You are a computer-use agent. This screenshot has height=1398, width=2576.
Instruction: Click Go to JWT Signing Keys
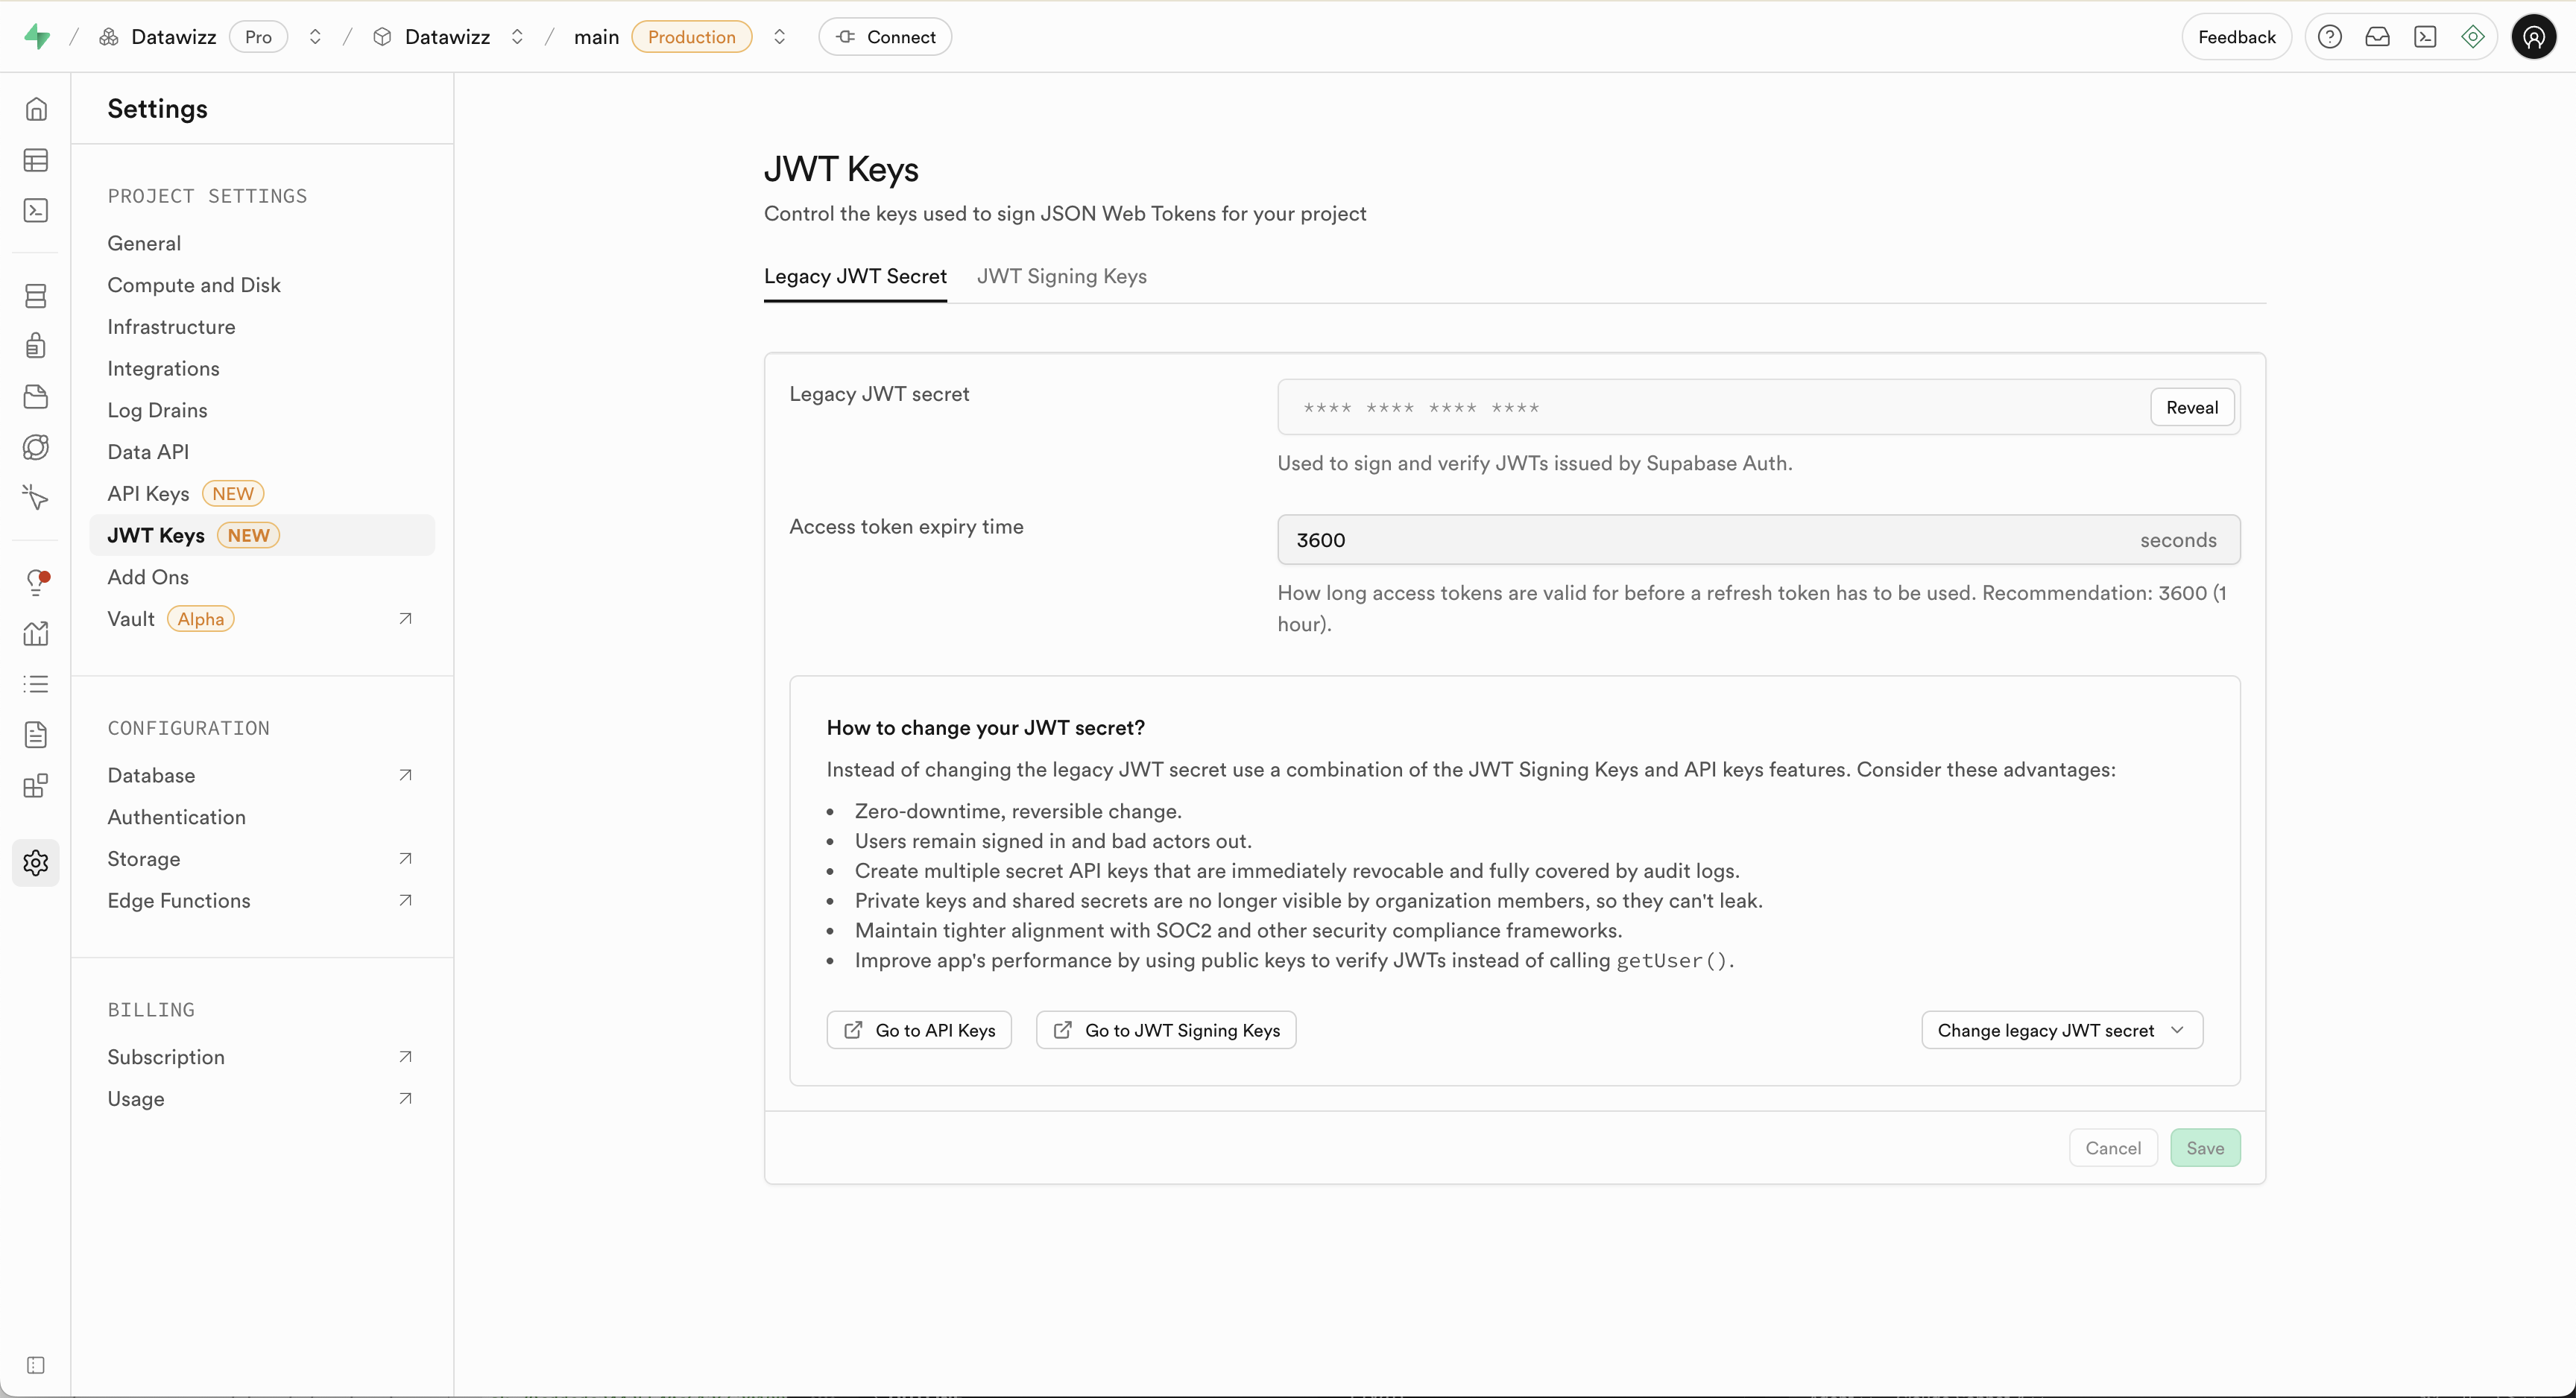1166,1030
